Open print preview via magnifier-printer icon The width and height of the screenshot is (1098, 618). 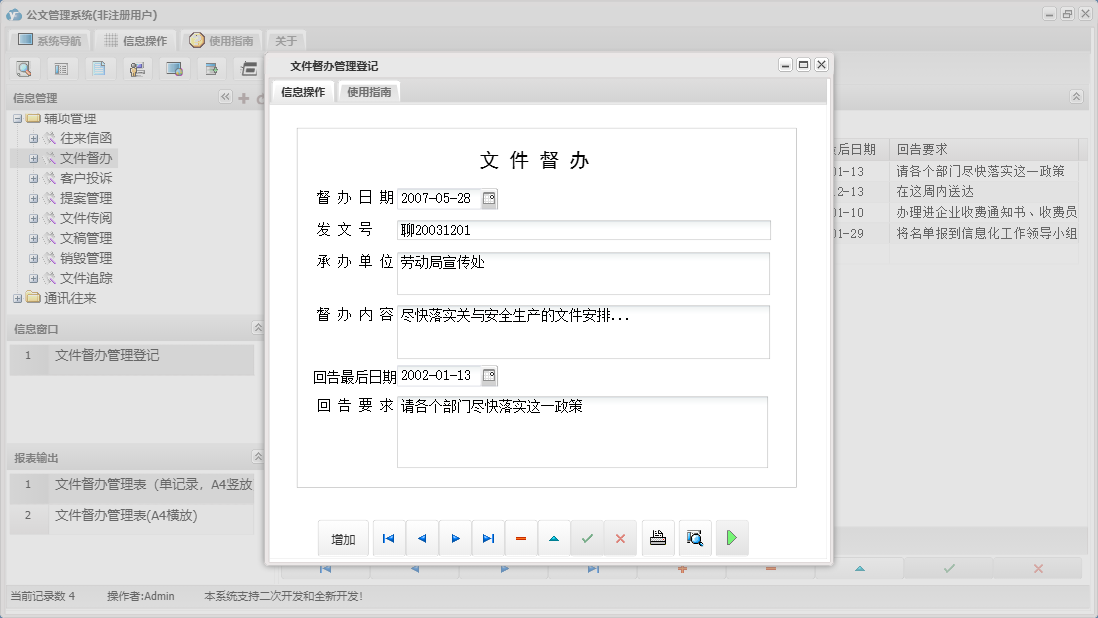point(694,538)
